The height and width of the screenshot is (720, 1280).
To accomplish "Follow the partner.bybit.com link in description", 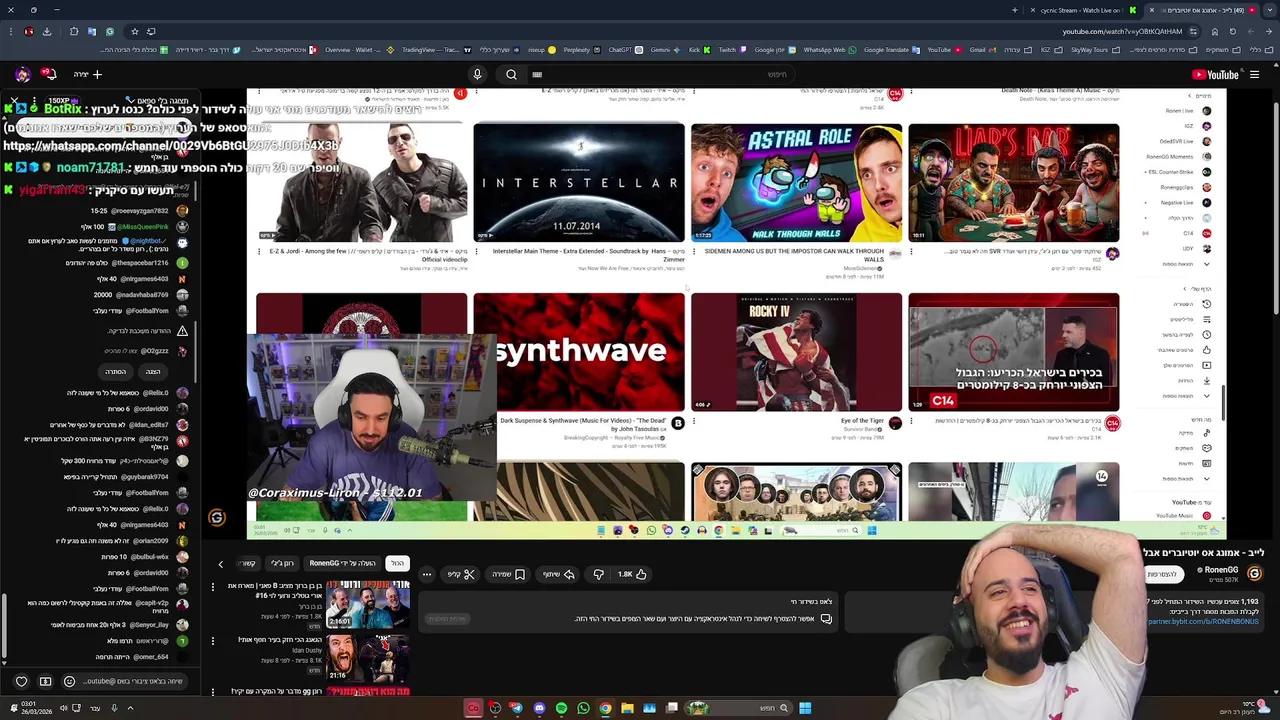I will [1203, 622].
